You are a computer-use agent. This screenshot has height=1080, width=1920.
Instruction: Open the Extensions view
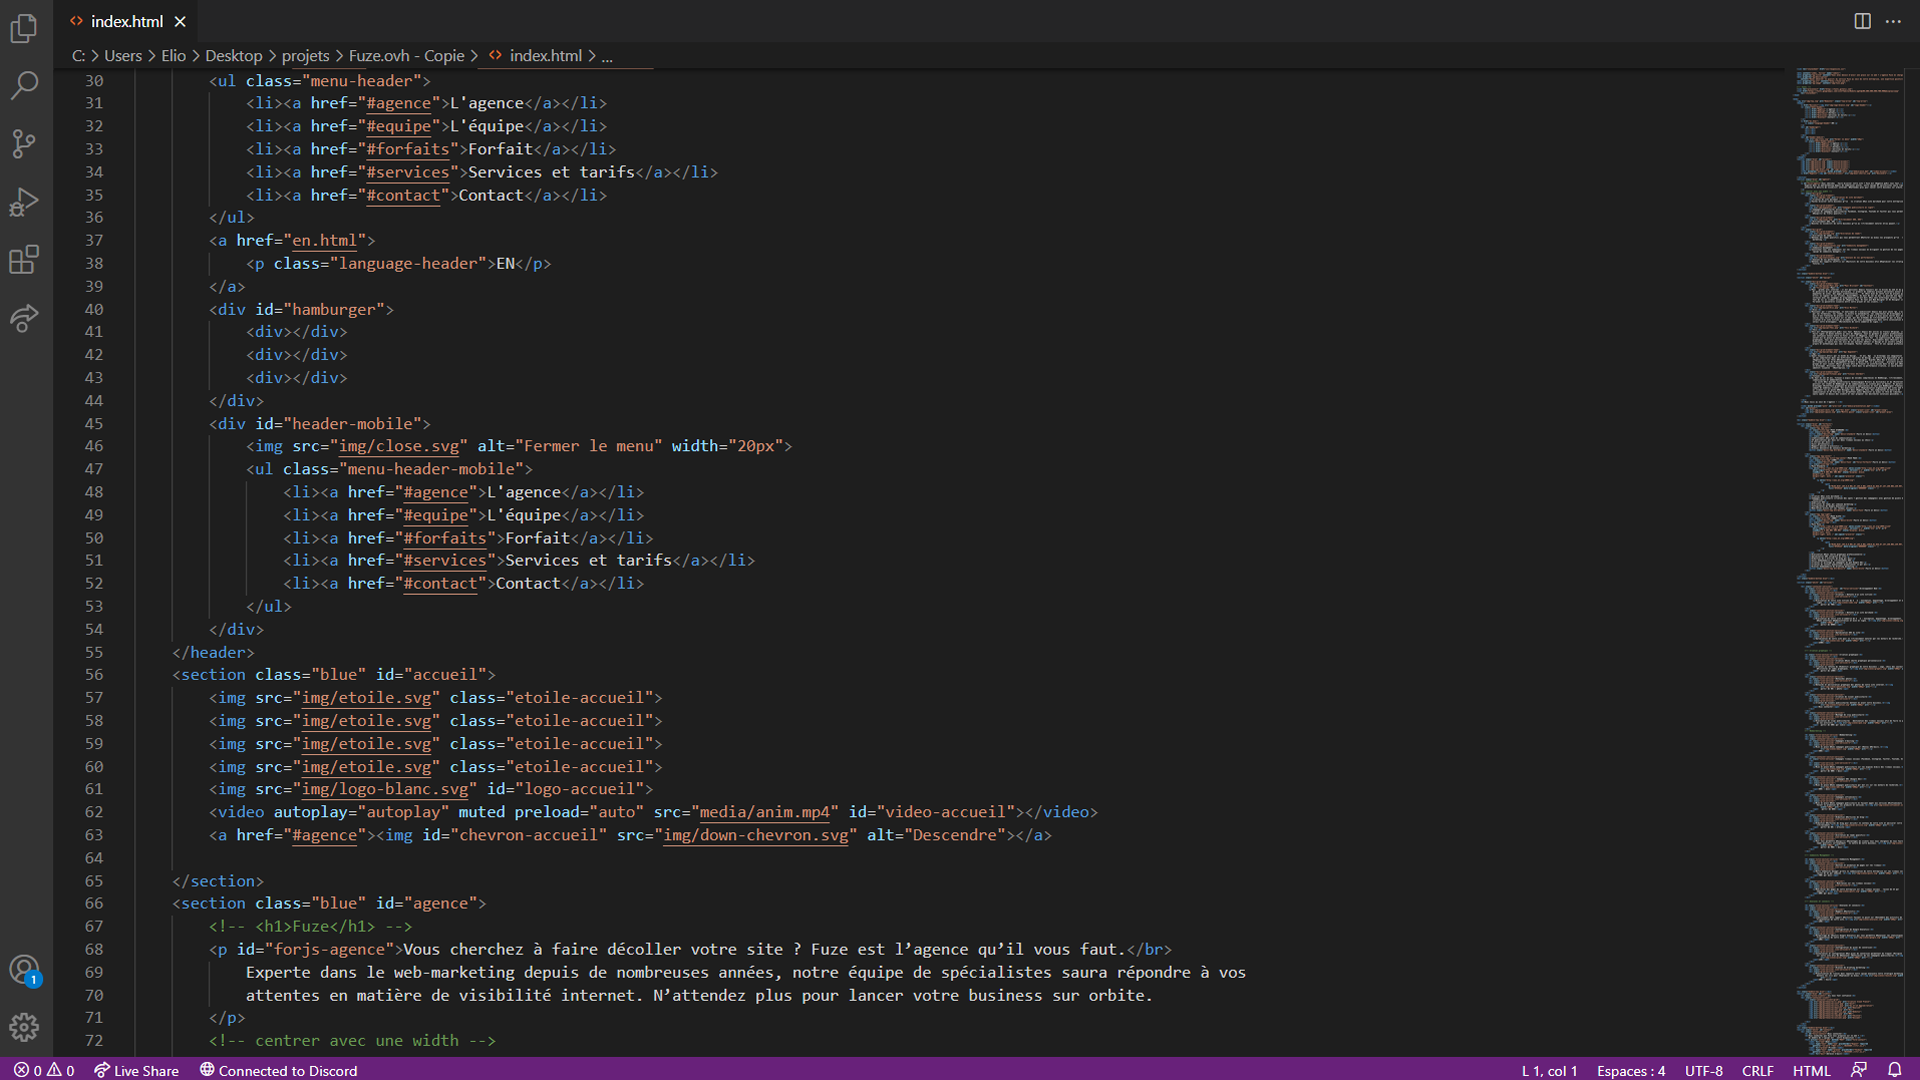pos(24,260)
